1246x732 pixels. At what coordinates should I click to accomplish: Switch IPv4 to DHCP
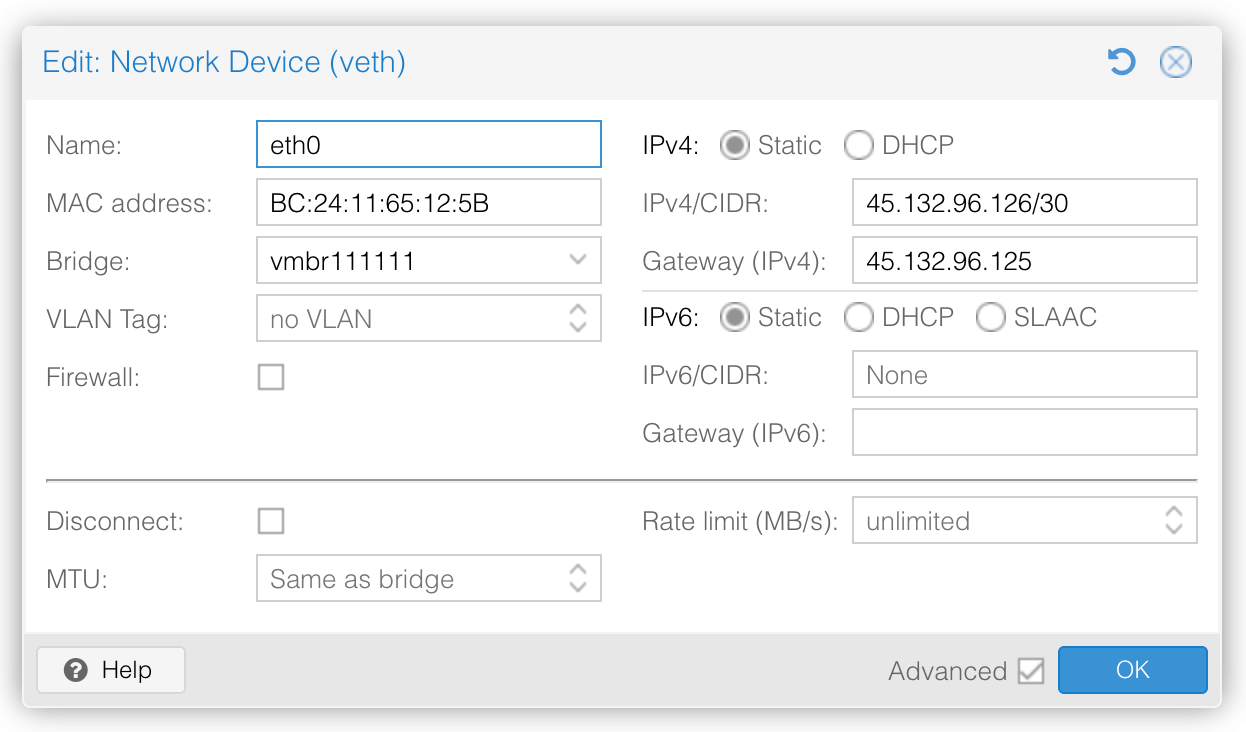click(x=859, y=146)
